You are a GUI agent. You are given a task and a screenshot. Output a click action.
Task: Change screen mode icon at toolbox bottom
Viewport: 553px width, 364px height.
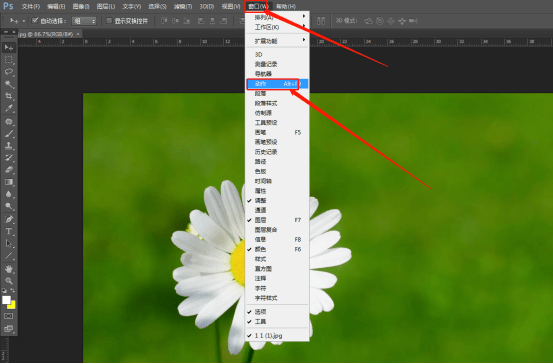coord(8,328)
